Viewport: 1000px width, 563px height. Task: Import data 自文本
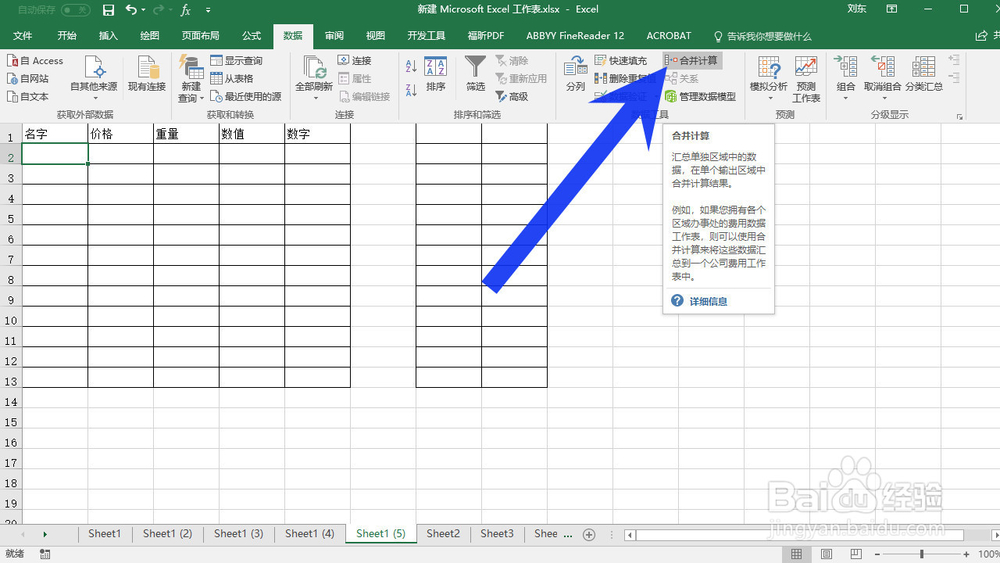point(28,96)
